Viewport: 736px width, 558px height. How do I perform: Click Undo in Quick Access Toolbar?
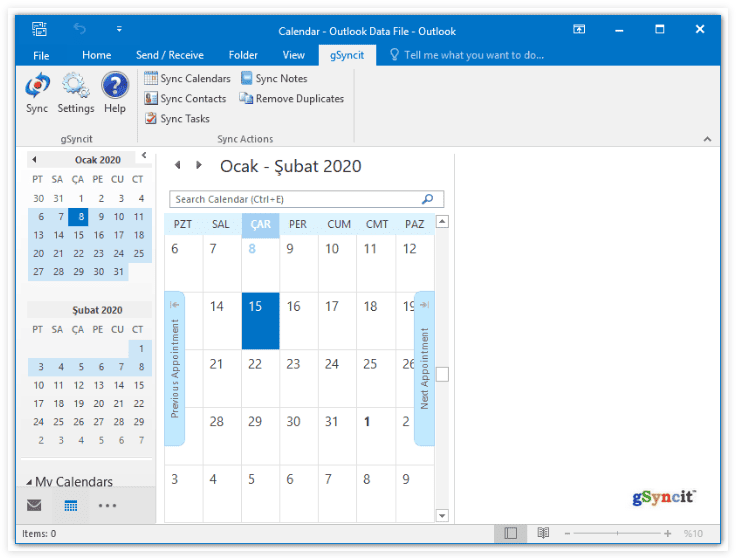(80, 29)
